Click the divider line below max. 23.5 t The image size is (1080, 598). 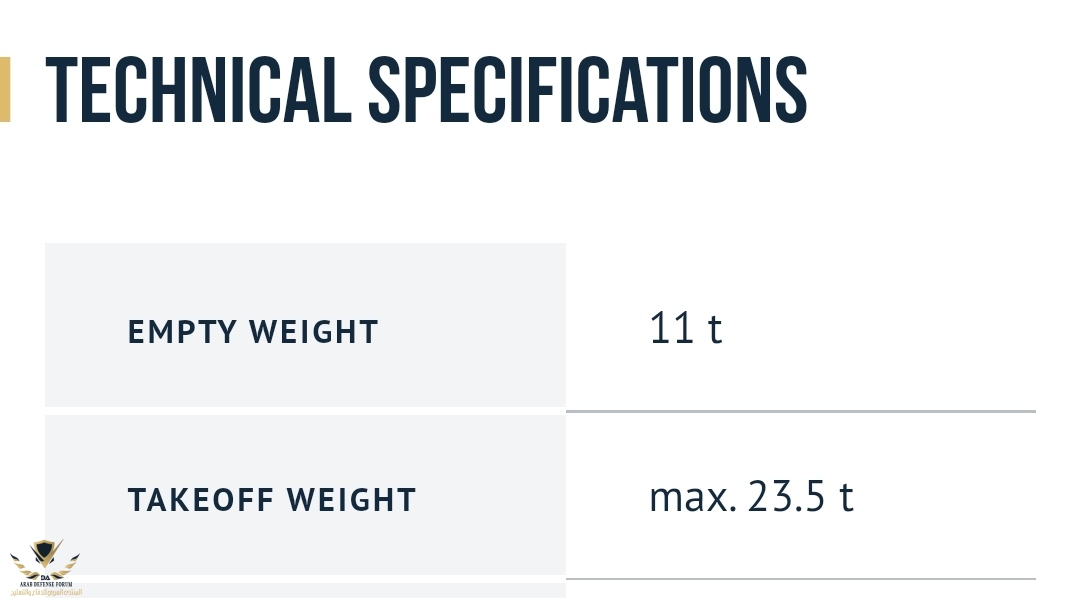click(800, 579)
